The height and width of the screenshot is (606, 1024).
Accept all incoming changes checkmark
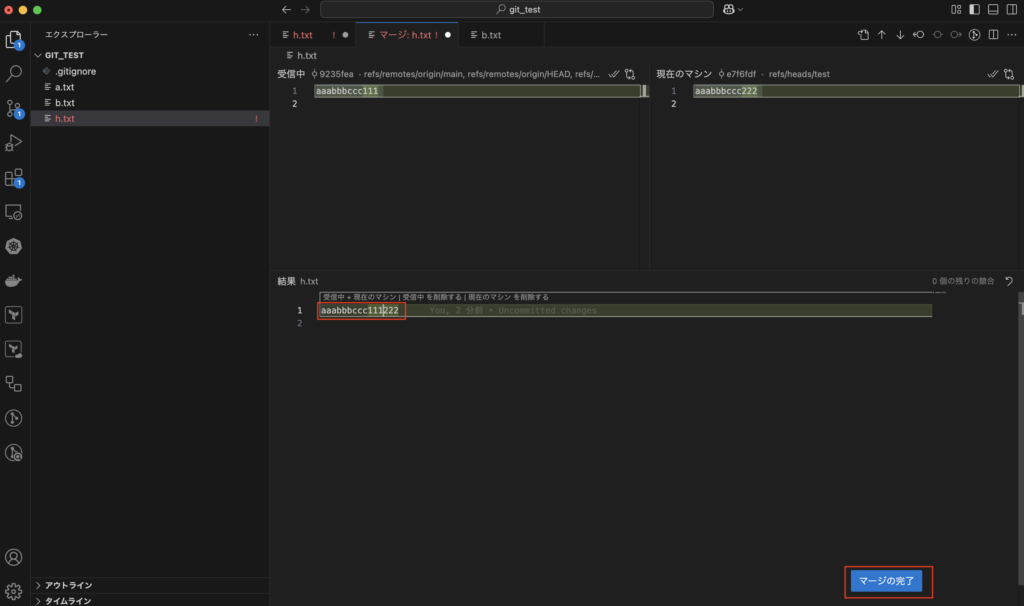point(613,74)
